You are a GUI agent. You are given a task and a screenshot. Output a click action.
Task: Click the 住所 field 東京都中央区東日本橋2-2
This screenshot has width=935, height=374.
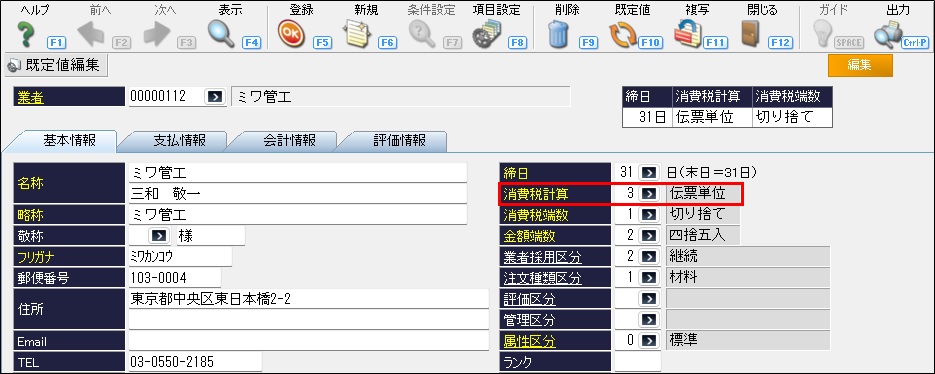308,299
